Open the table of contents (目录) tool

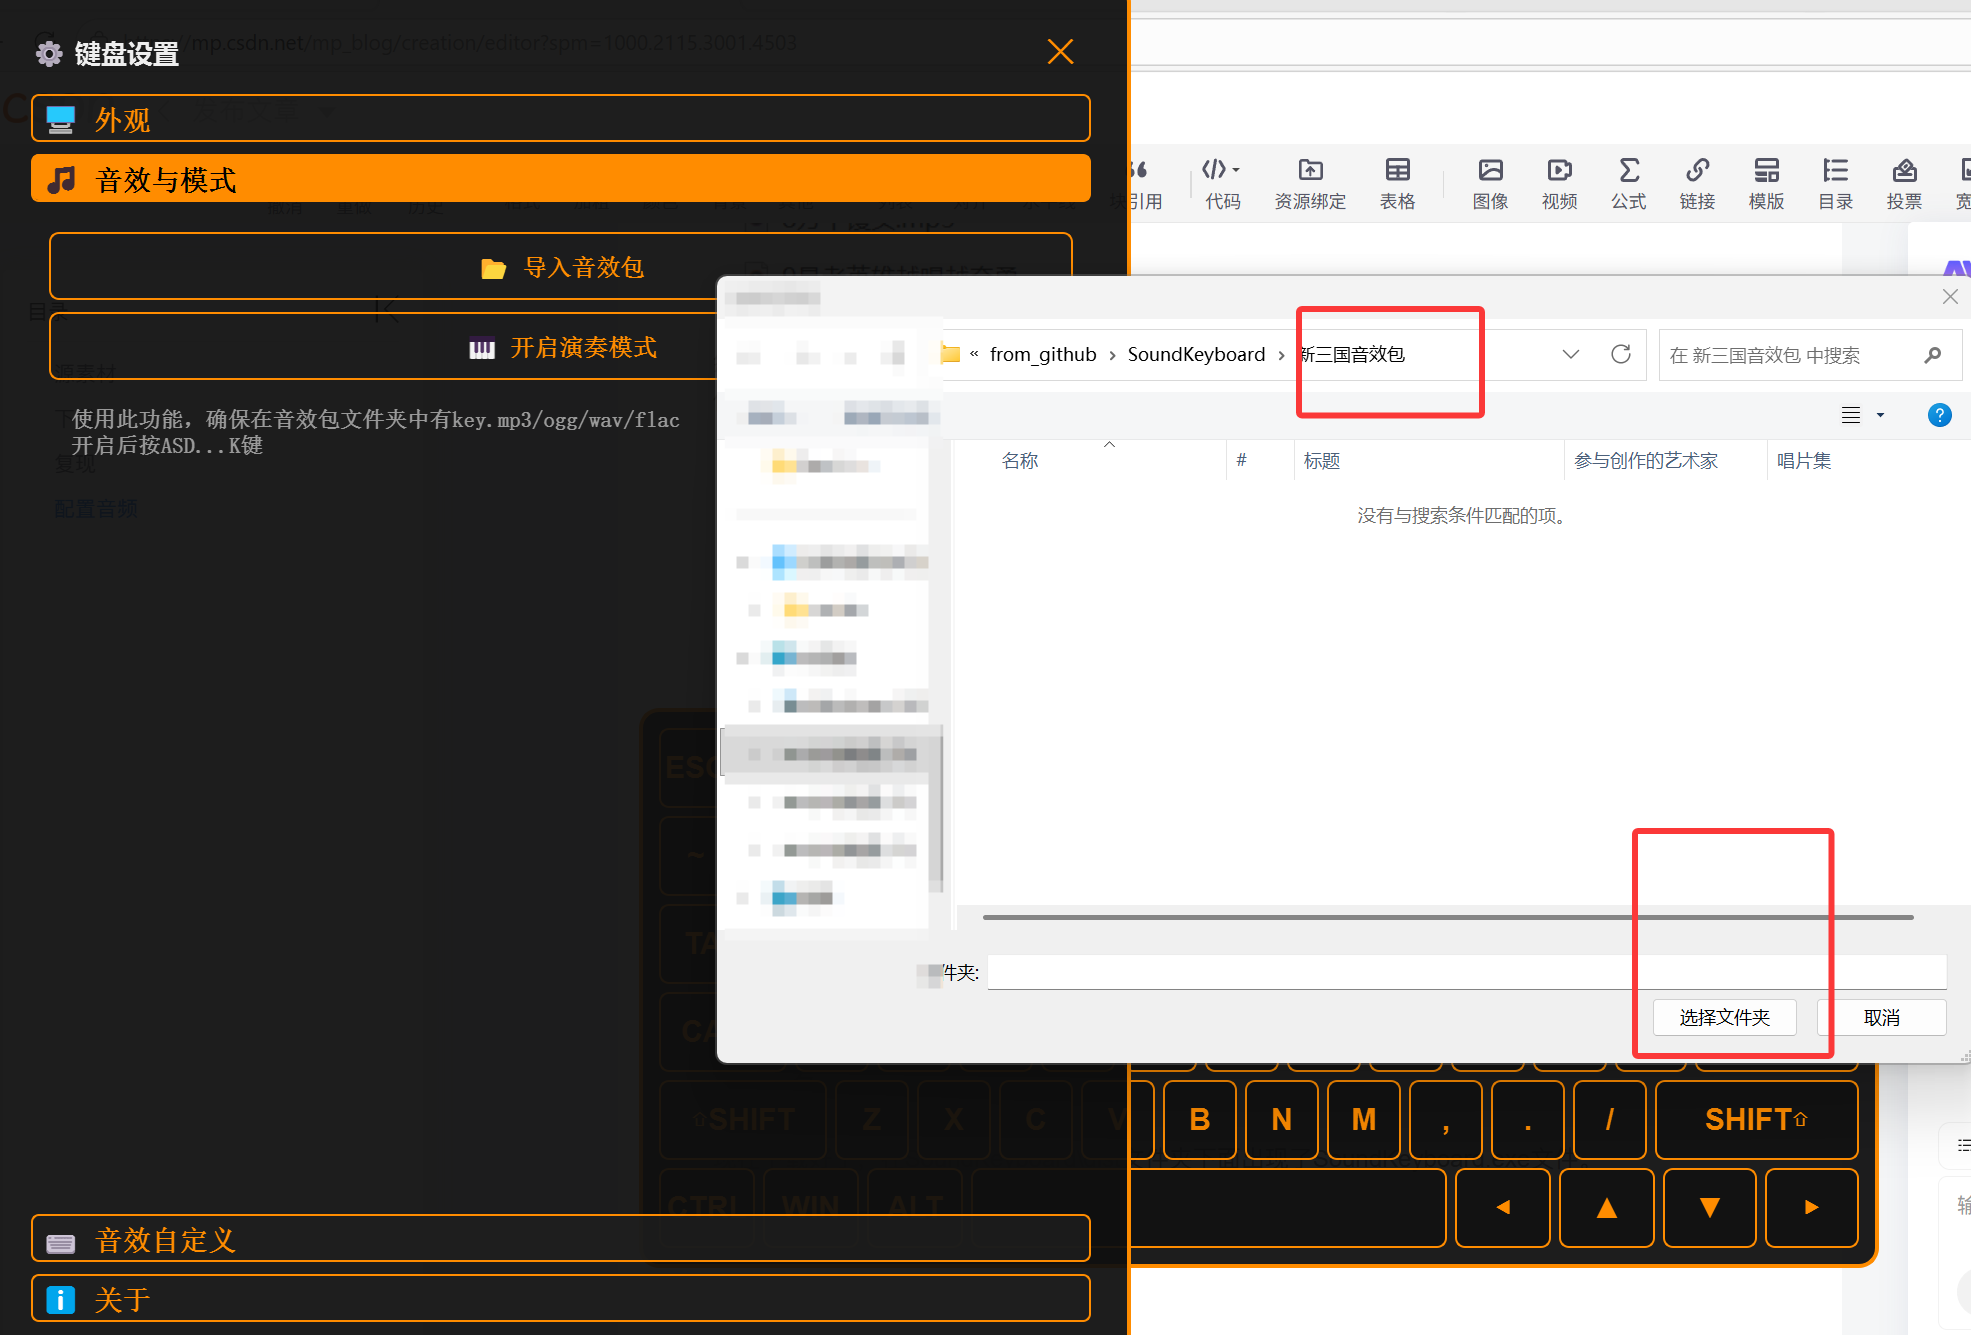tap(1835, 183)
